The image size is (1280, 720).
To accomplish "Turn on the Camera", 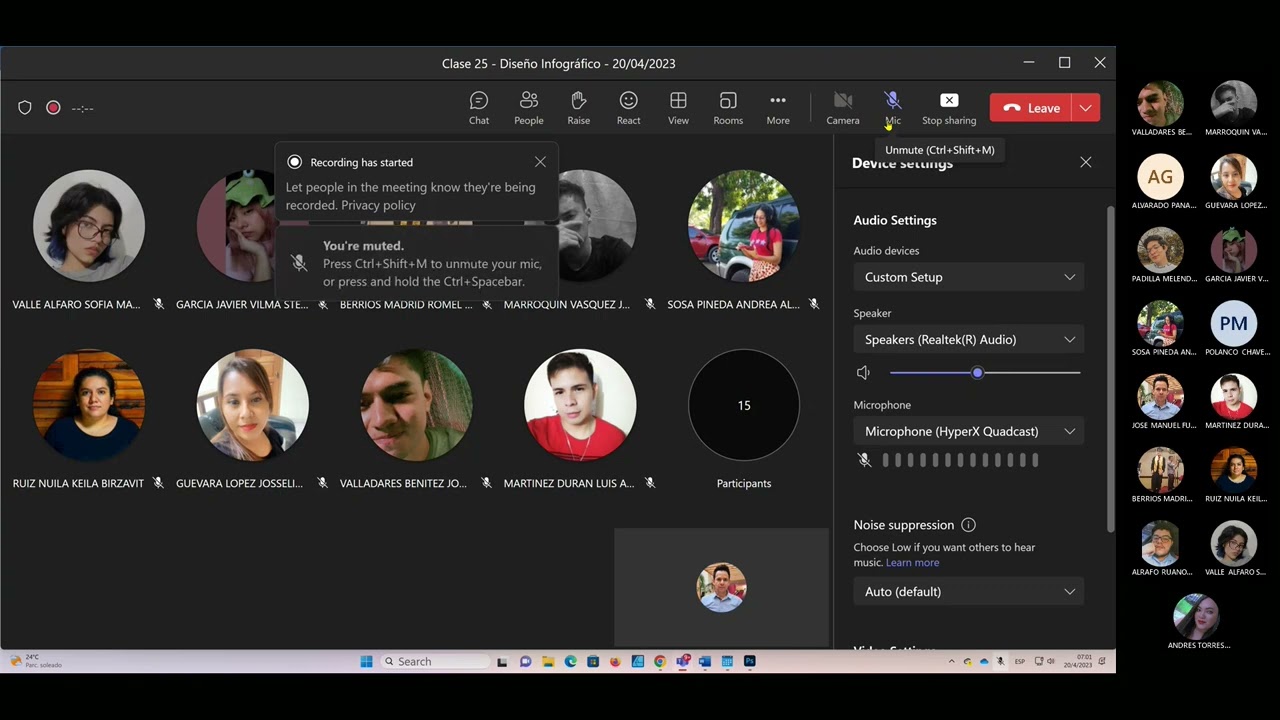I will (x=843, y=108).
